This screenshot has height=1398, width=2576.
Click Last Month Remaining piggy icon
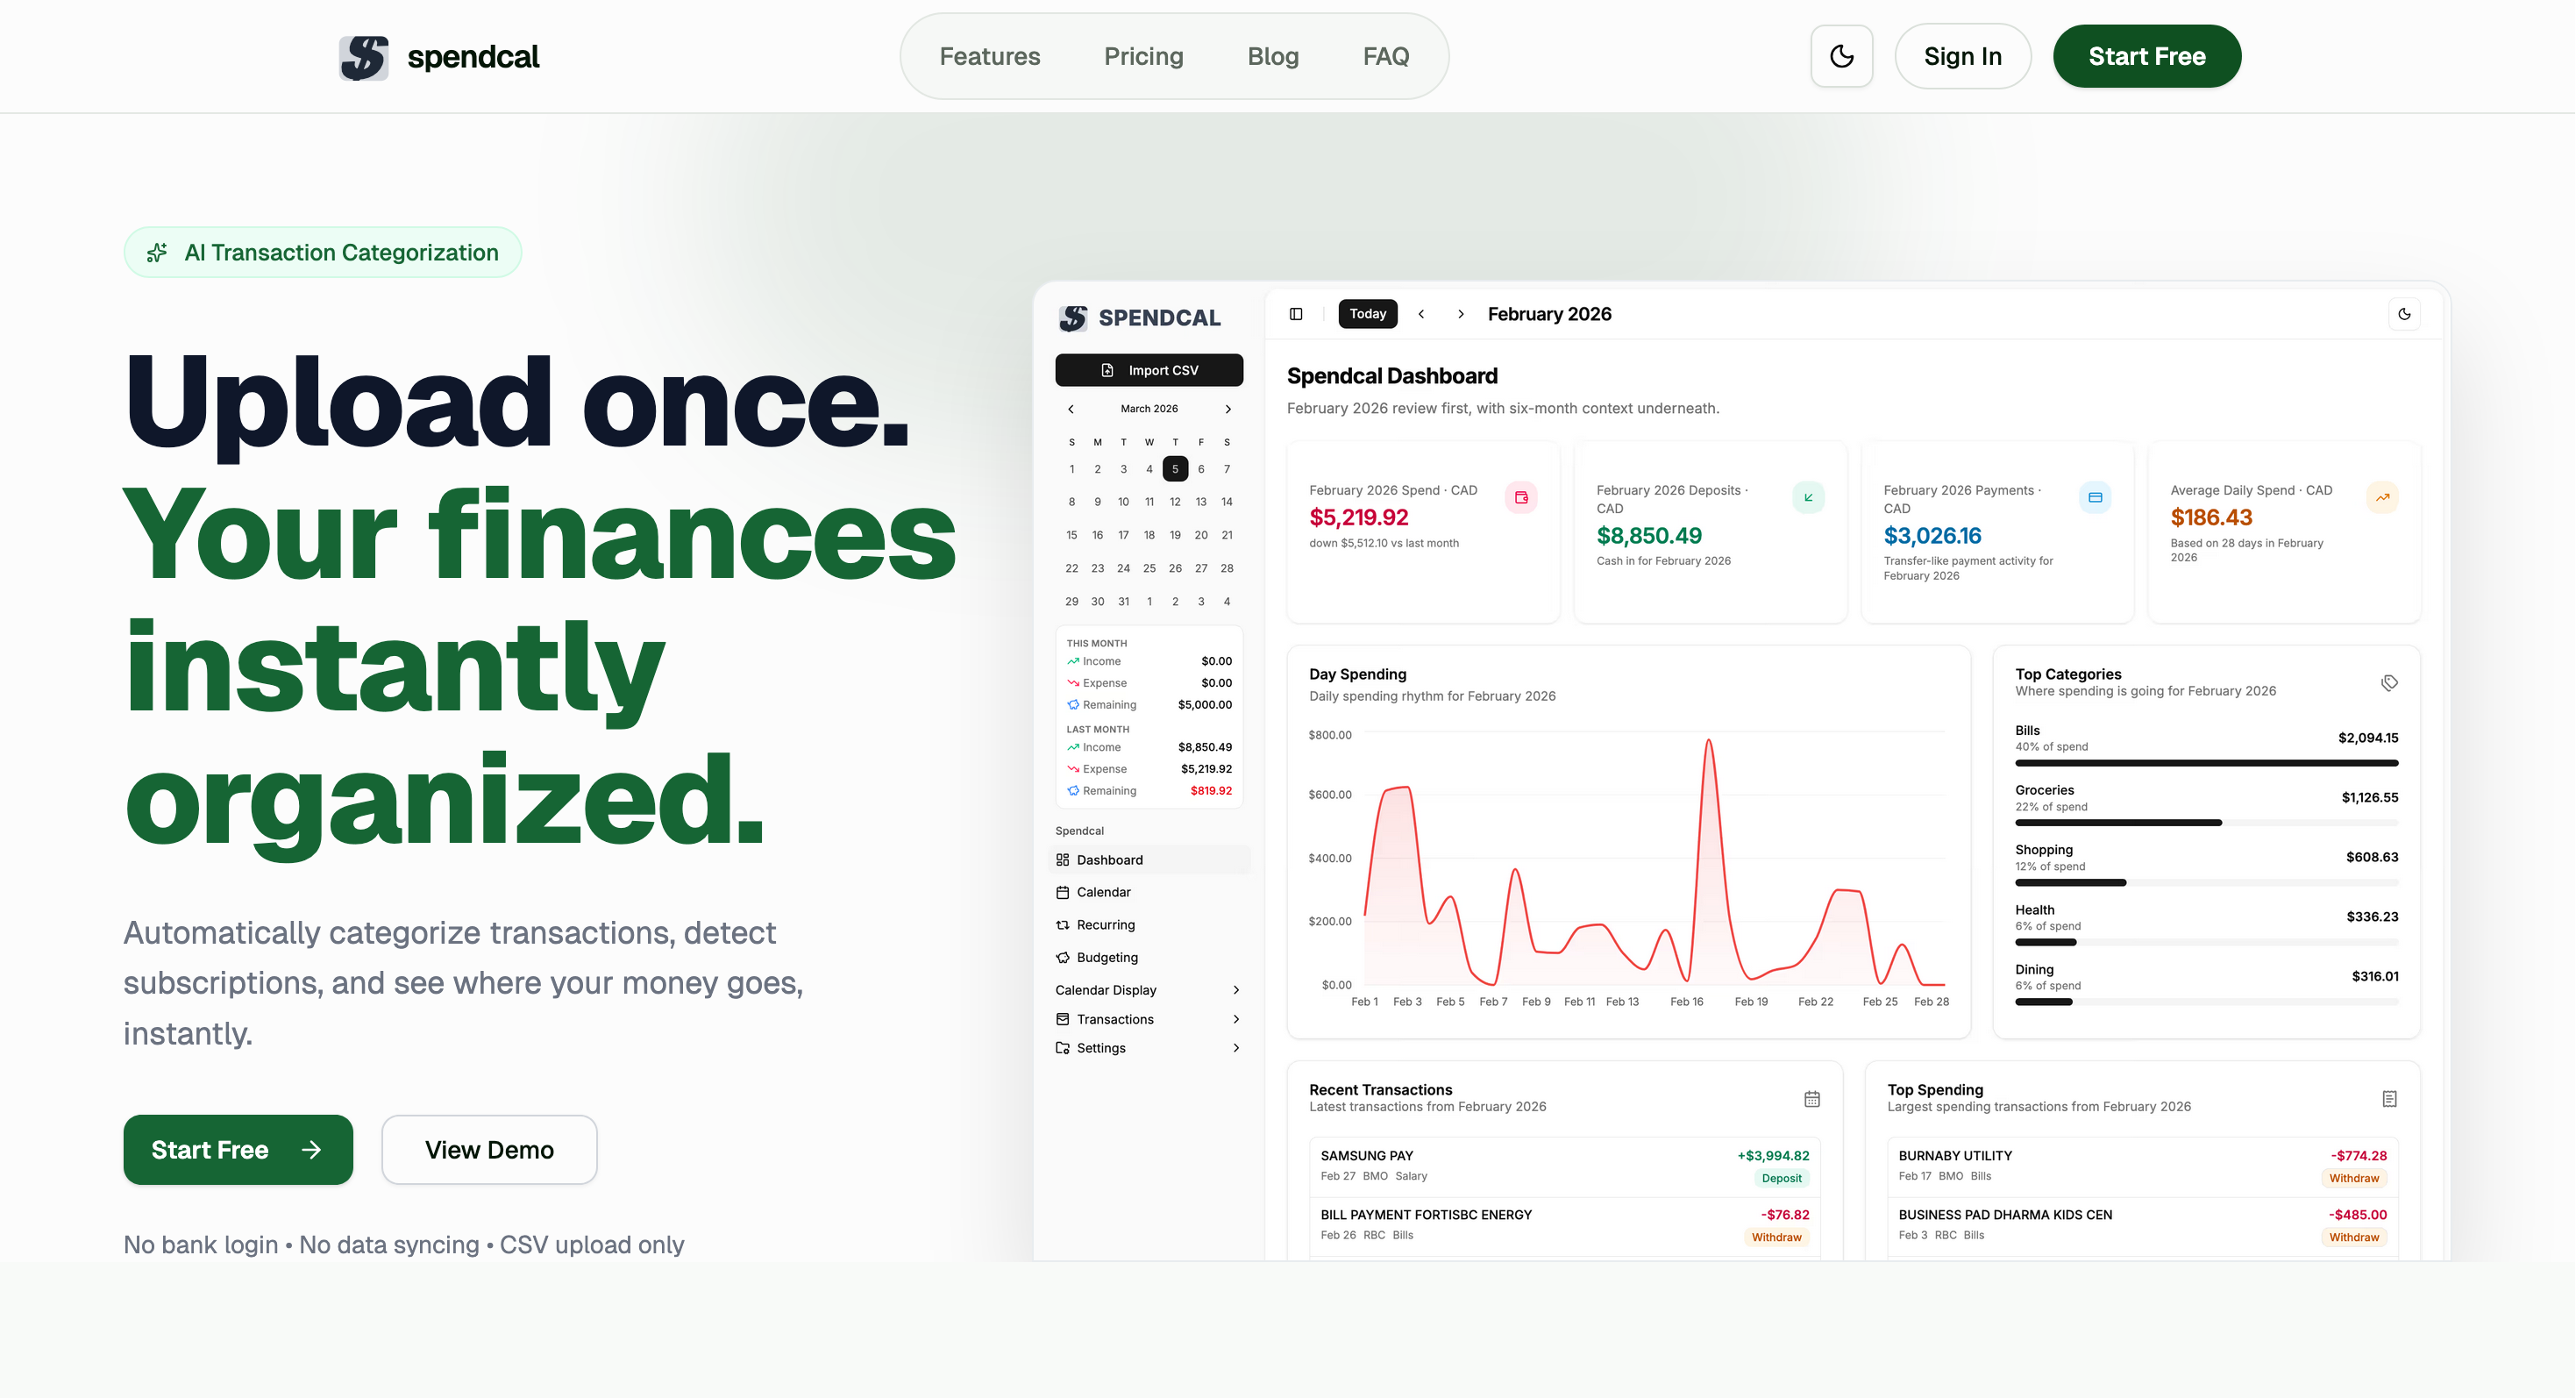tap(1072, 791)
